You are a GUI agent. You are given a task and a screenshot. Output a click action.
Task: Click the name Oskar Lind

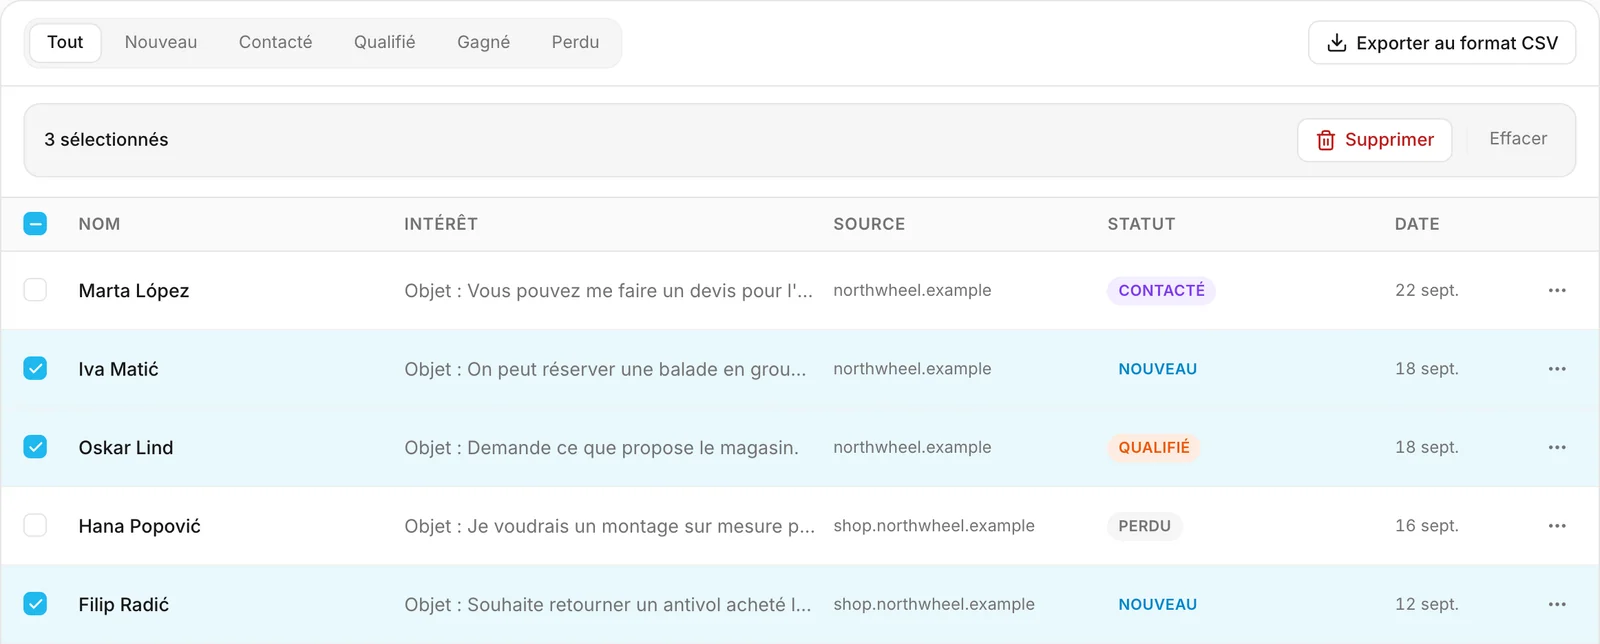pyautogui.click(x=126, y=447)
